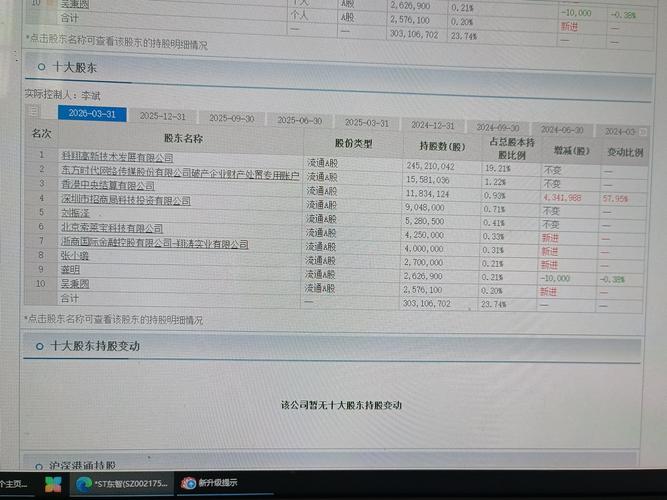Viewport: 667px width, 500px height.
Task: Select the 2024-12-31 date tab
Action: click(433, 125)
